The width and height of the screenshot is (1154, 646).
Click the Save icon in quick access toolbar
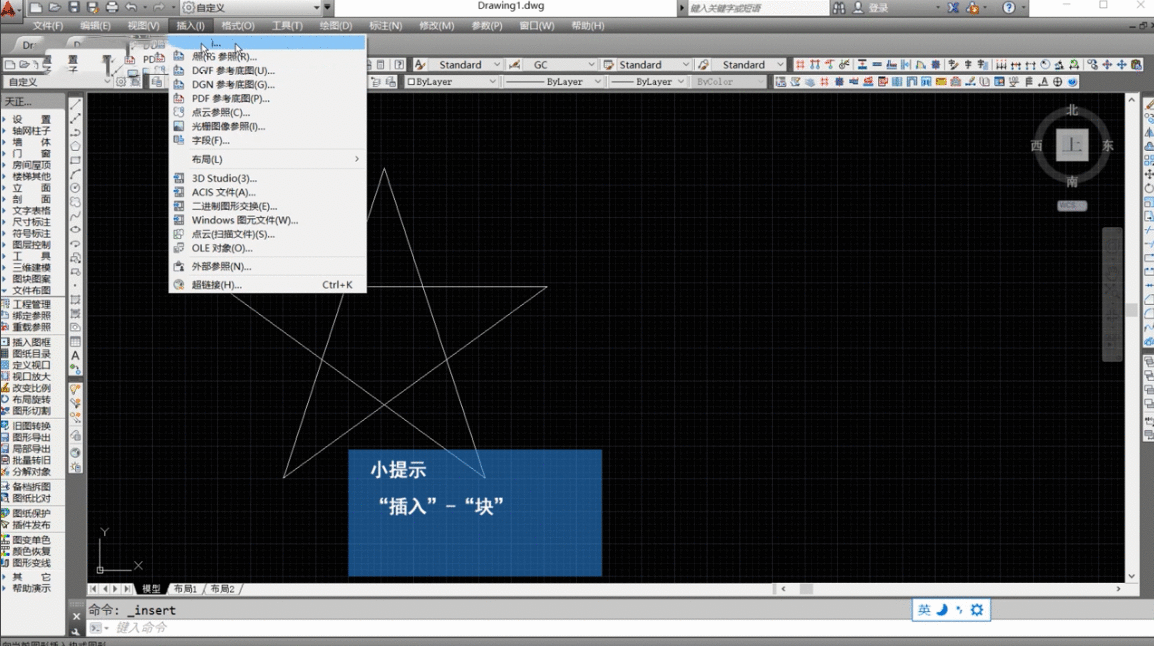coord(75,8)
